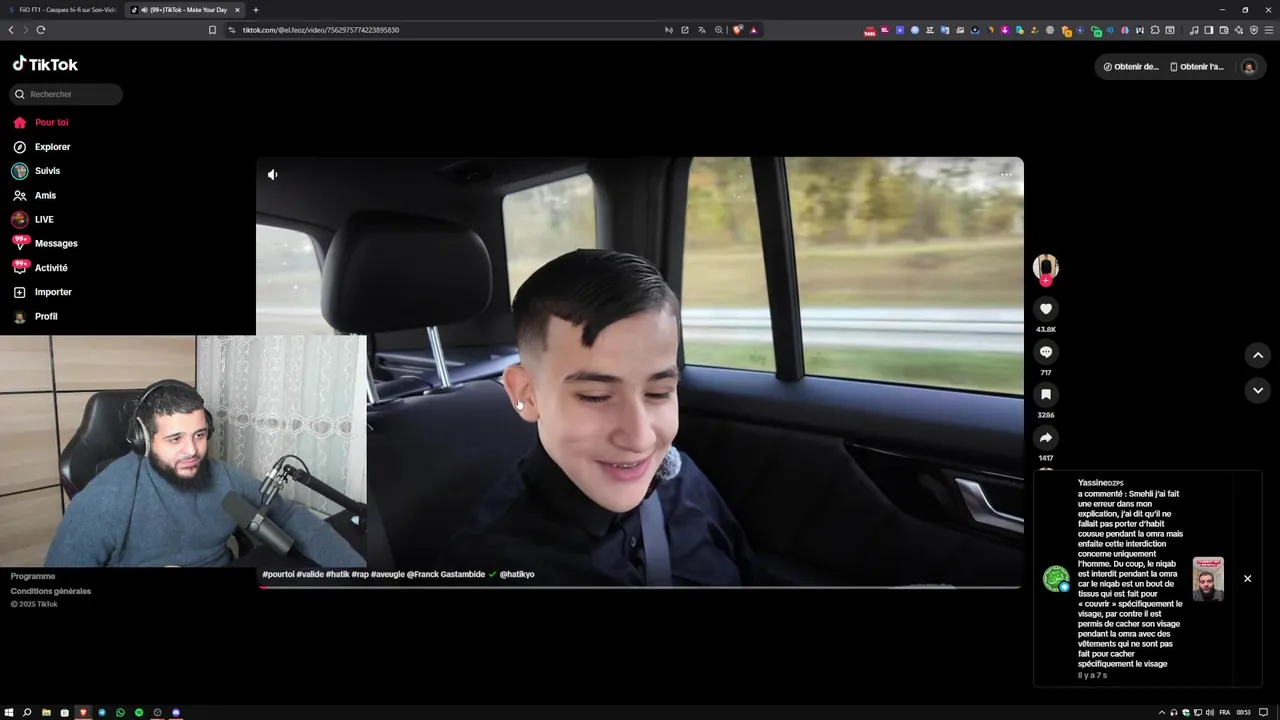Share the video using the arrow icon
This screenshot has width=1280, height=720.
(x=1046, y=438)
